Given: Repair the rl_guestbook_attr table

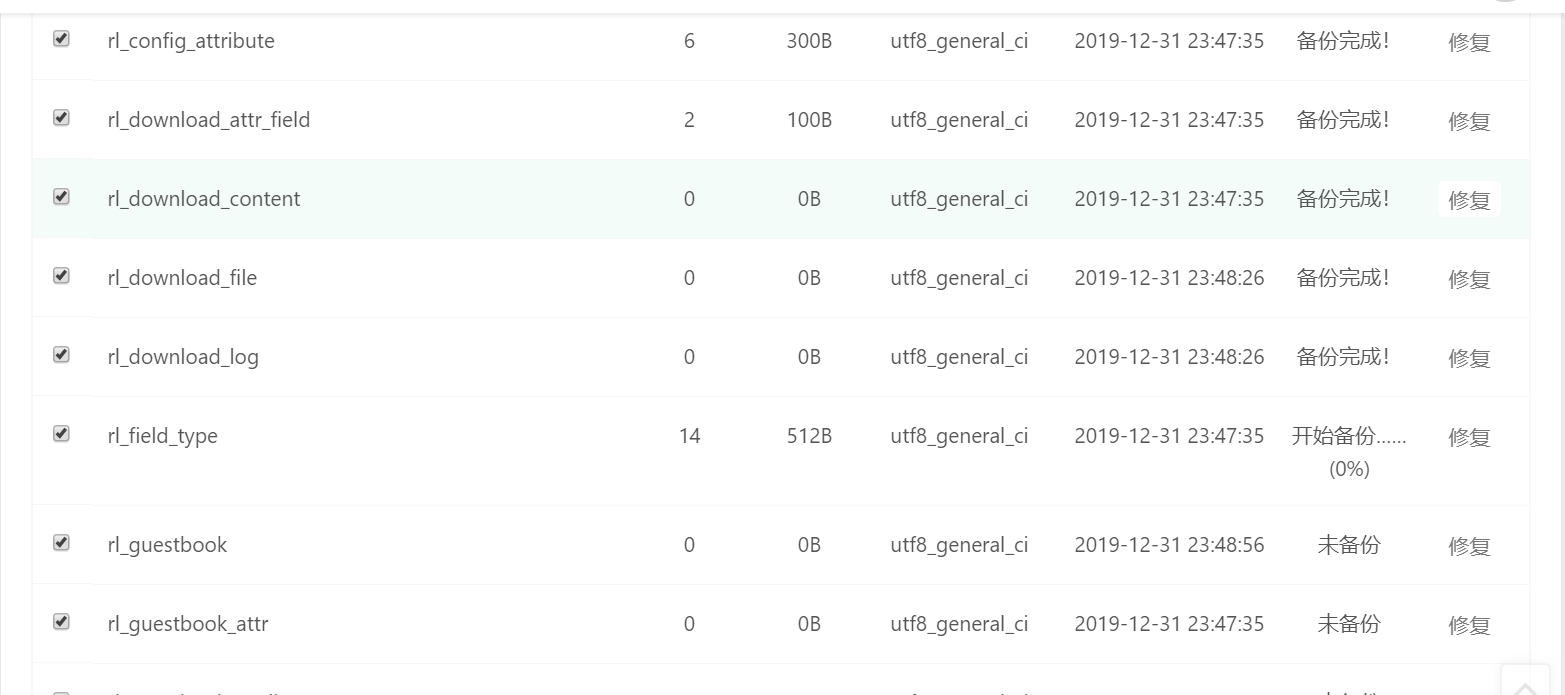Looking at the screenshot, I should point(1469,625).
